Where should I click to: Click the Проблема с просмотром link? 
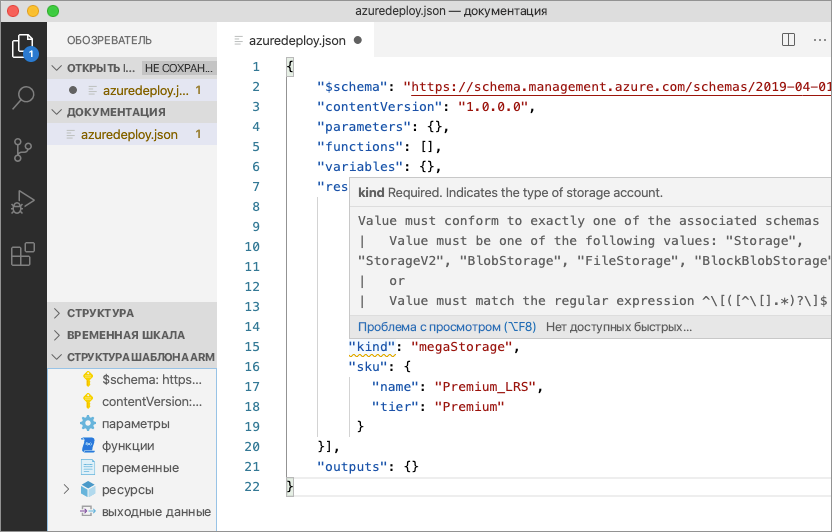[x=447, y=327]
